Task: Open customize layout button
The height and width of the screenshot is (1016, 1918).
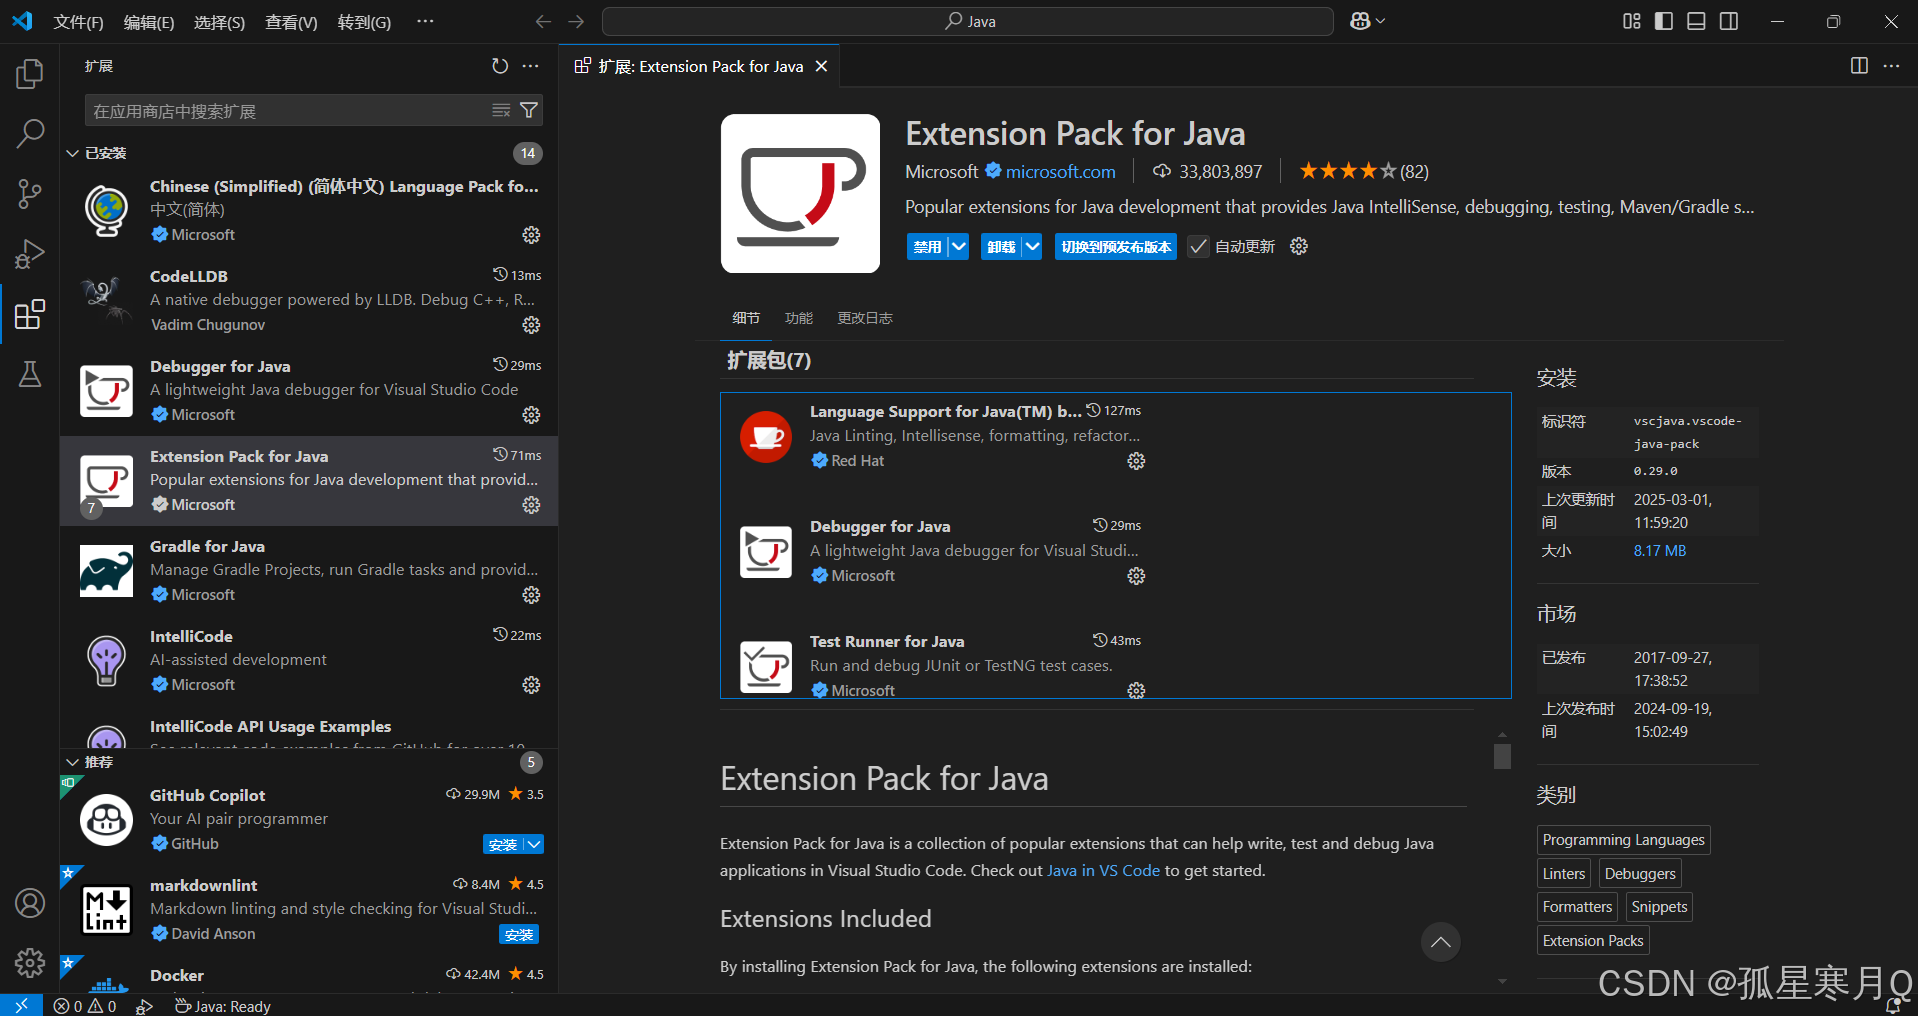Action: [x=1631, y=21]
